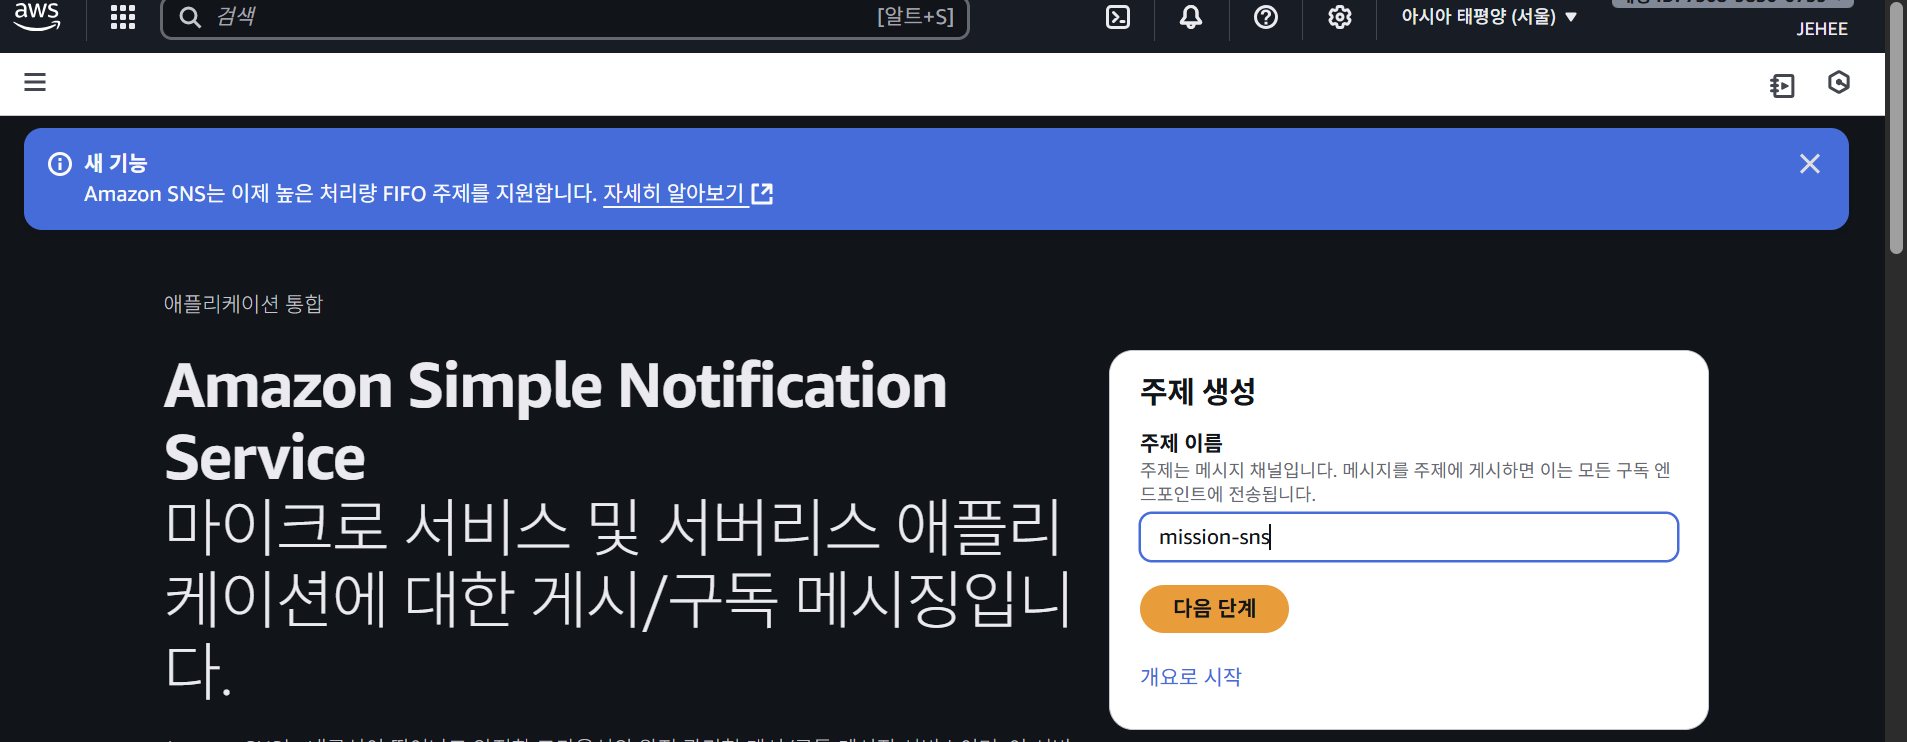The width and height of the screenshot is (1907, 742).
Task: Click the page vertical scrollbar thumb
Action: click(x=1895, y=130)
